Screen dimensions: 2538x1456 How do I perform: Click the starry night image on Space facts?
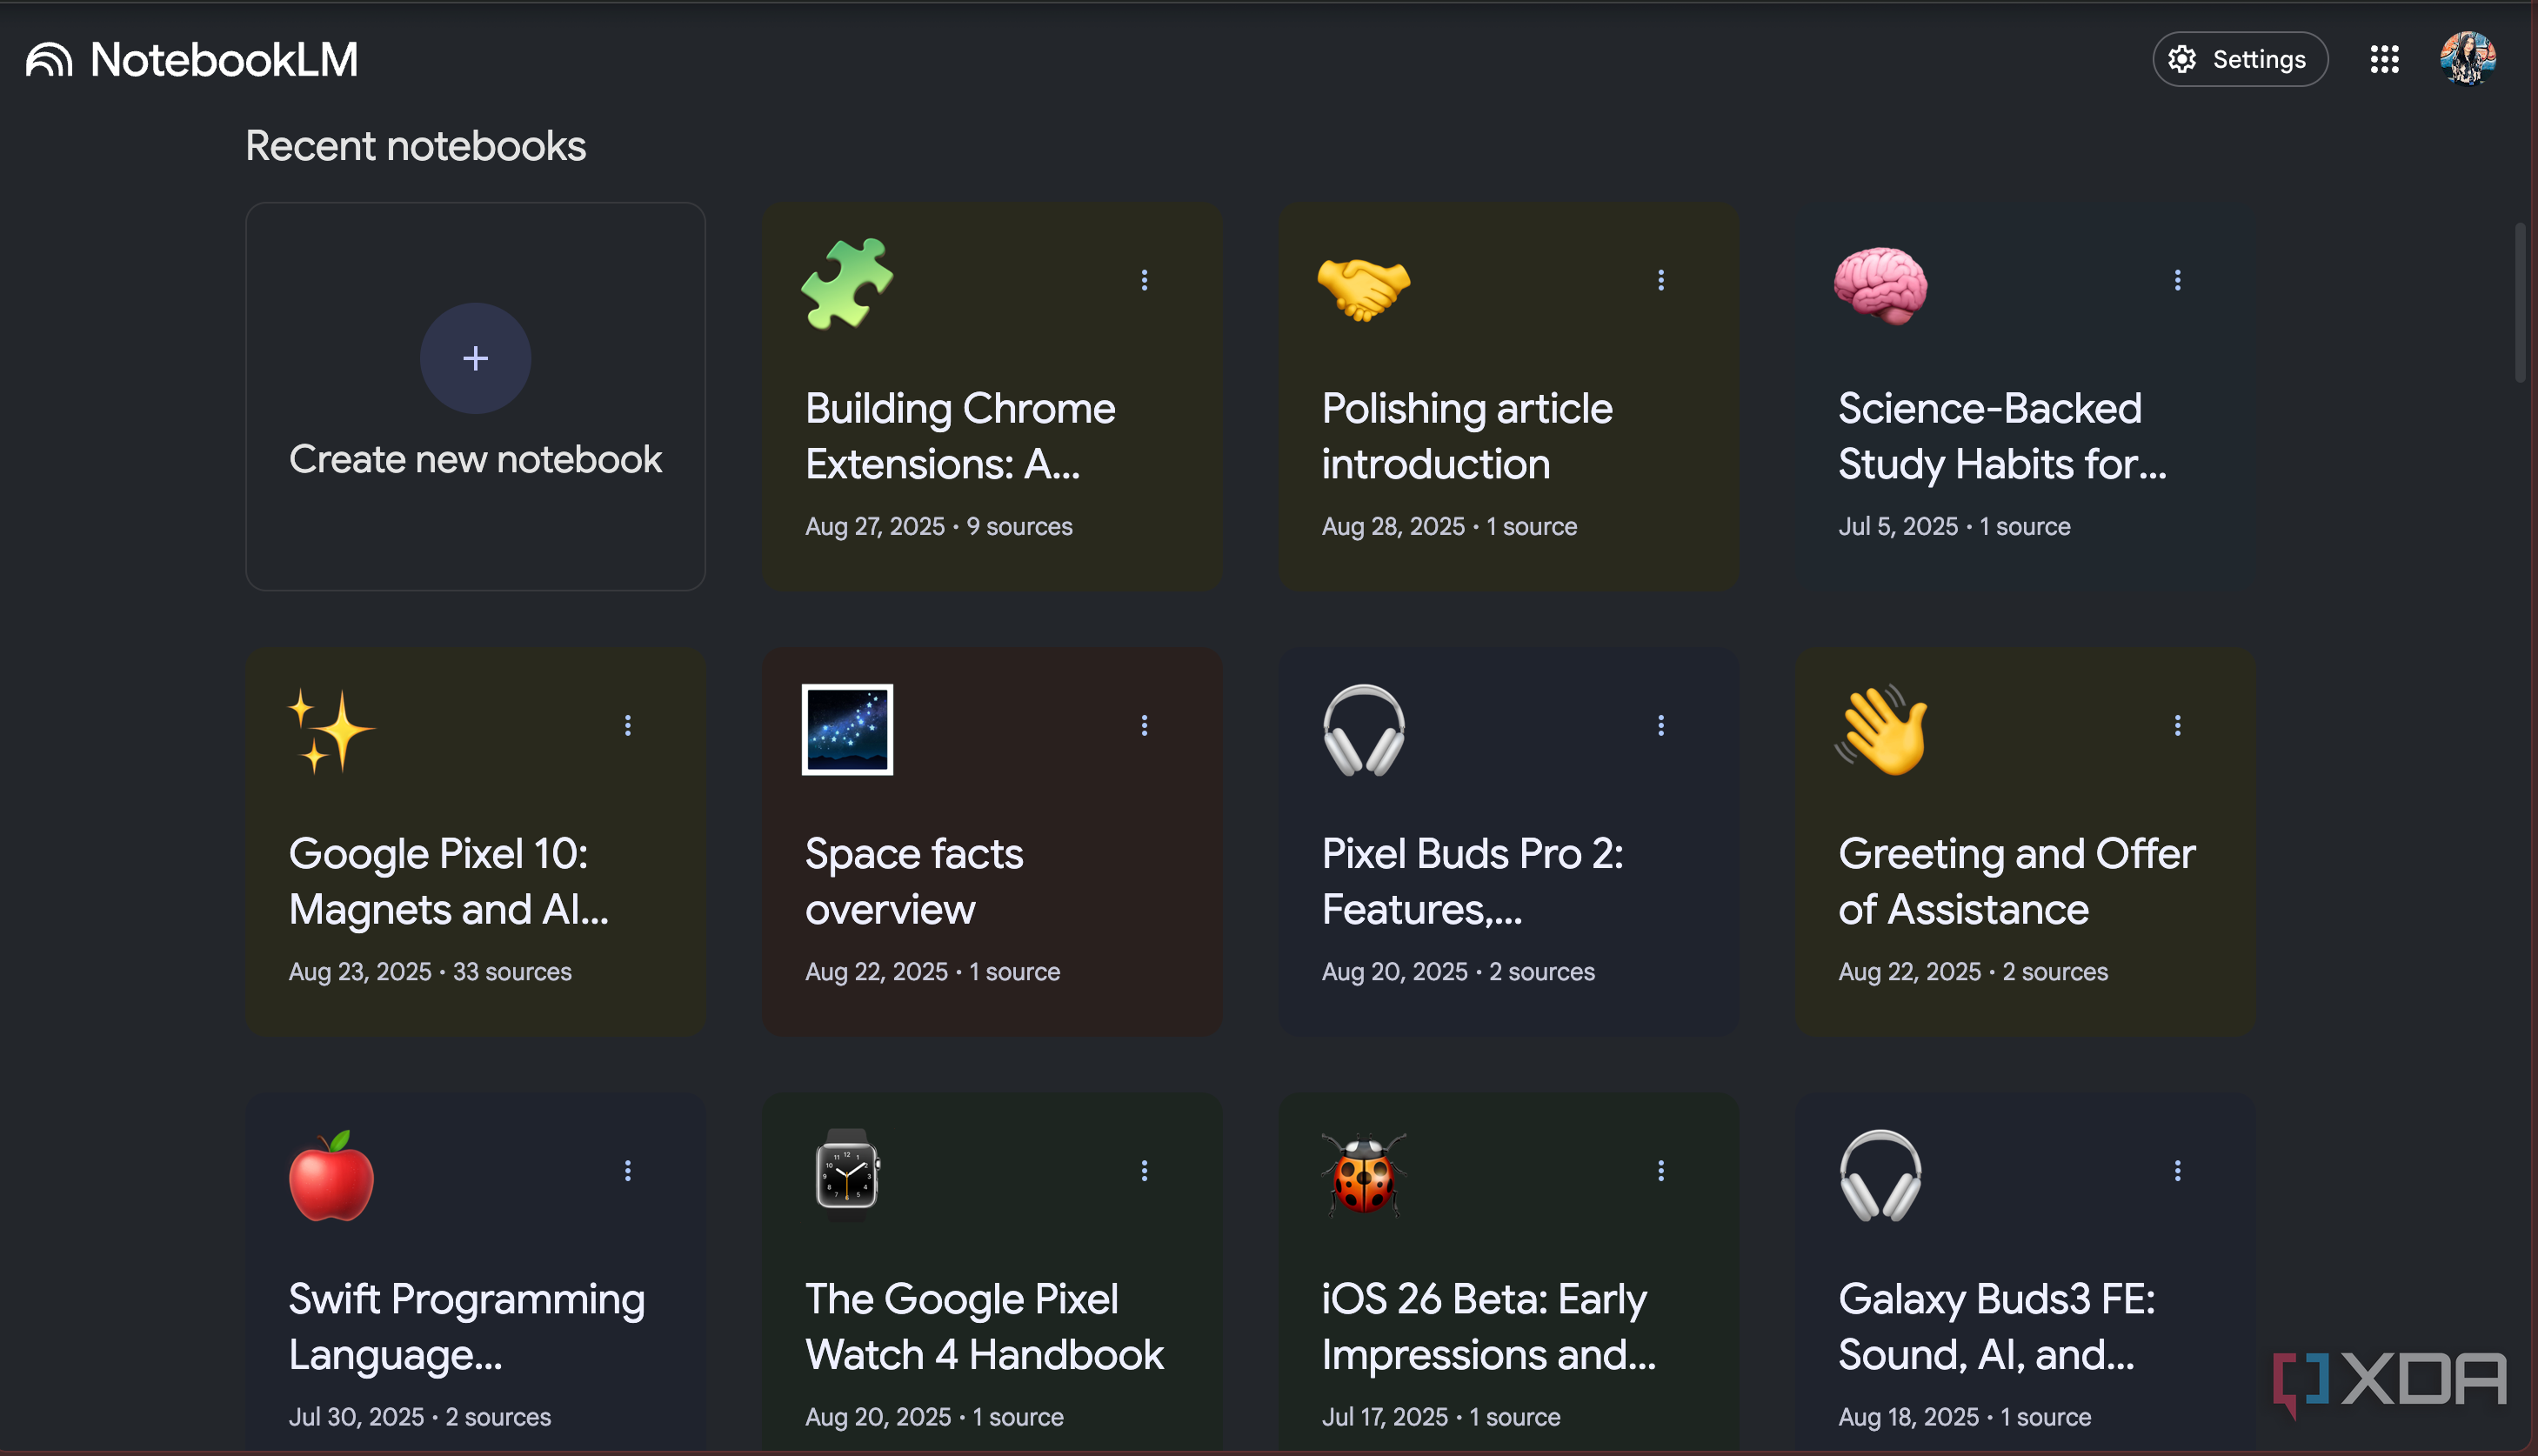(x=847, y=729)
